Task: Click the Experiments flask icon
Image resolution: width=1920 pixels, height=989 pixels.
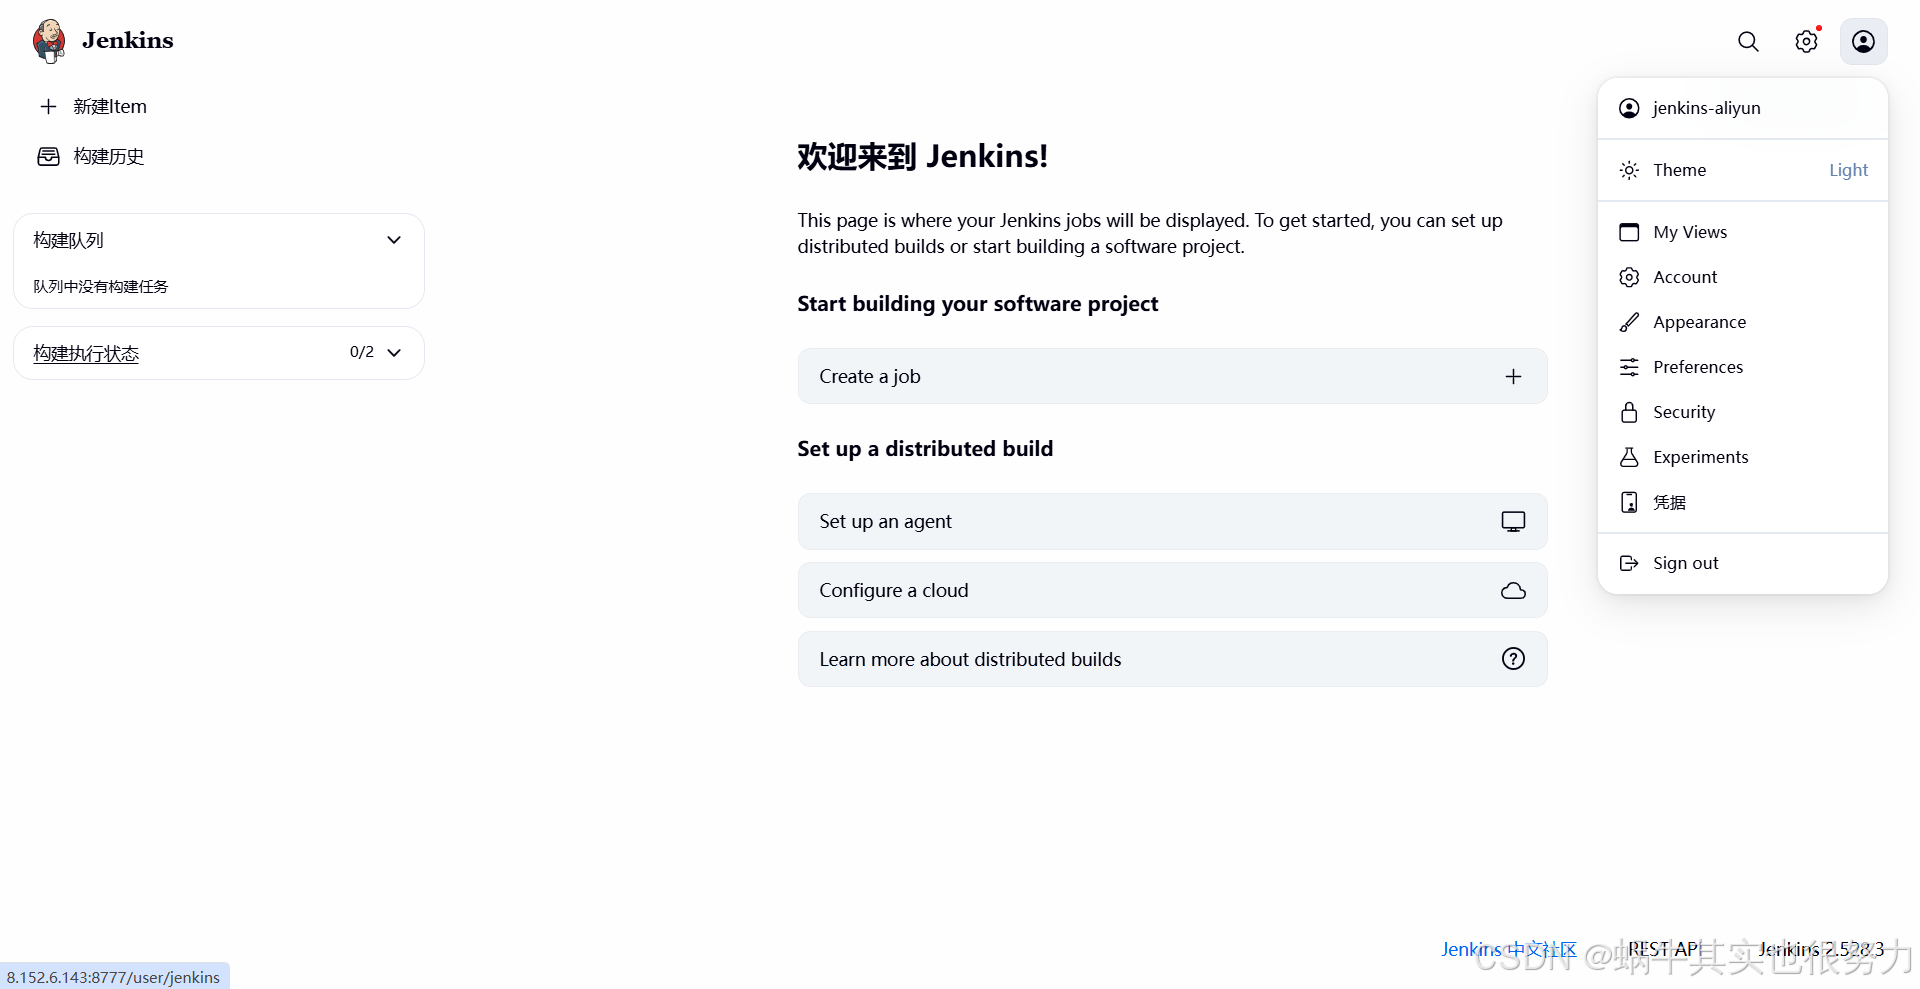Action: [1629, 457]
